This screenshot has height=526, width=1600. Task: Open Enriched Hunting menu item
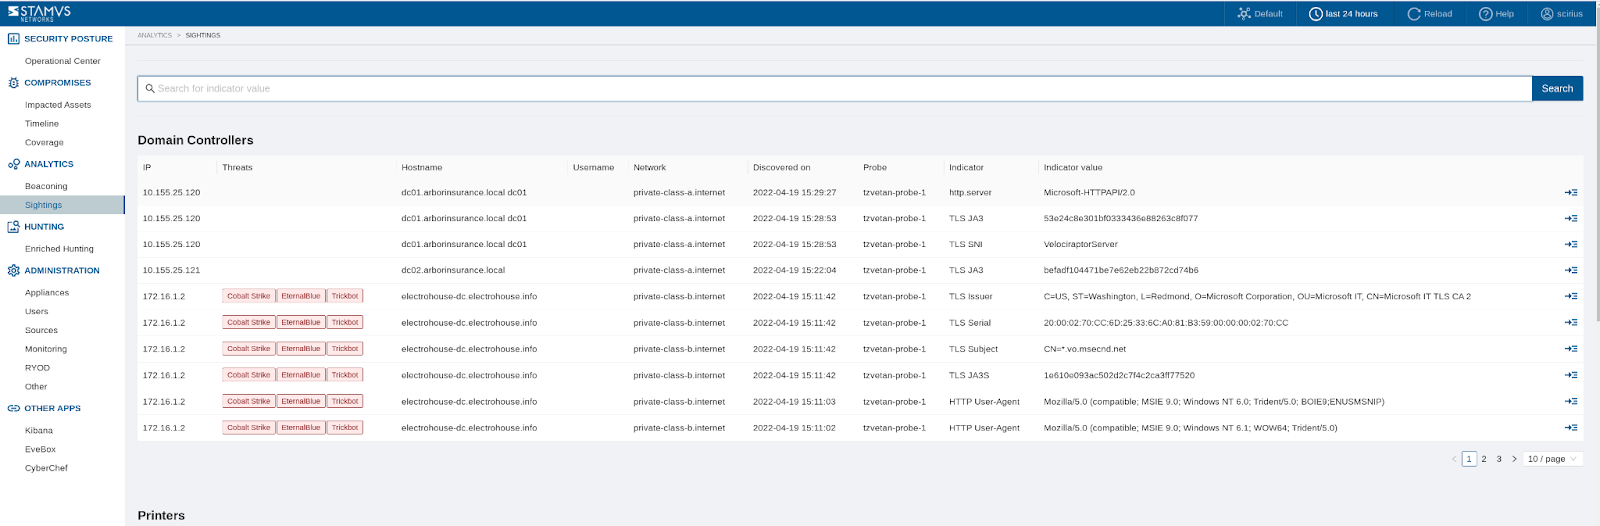click(59, 249)
